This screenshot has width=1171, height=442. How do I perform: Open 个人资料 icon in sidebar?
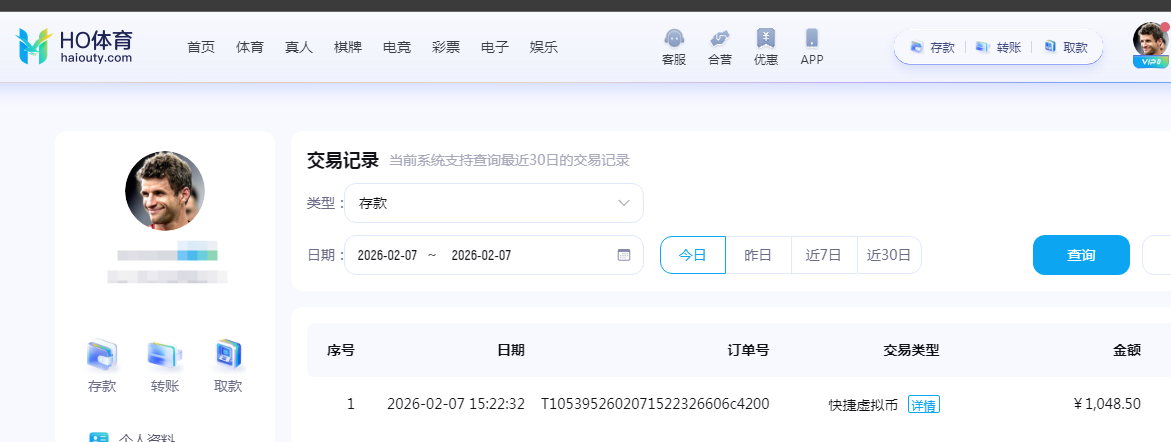(x=99, y=438)
